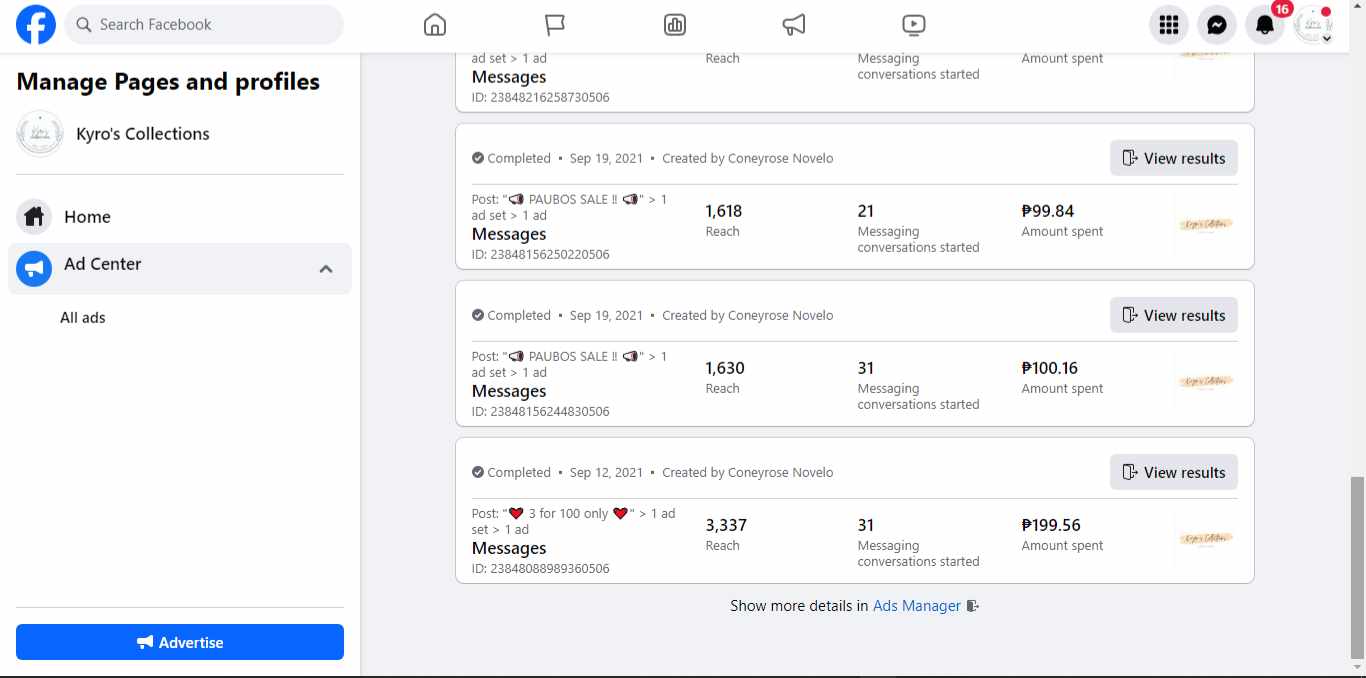This screenshot has width=1366, height=678.
Task: Open the nine-dot apps menu
Action: point(1169,25)
